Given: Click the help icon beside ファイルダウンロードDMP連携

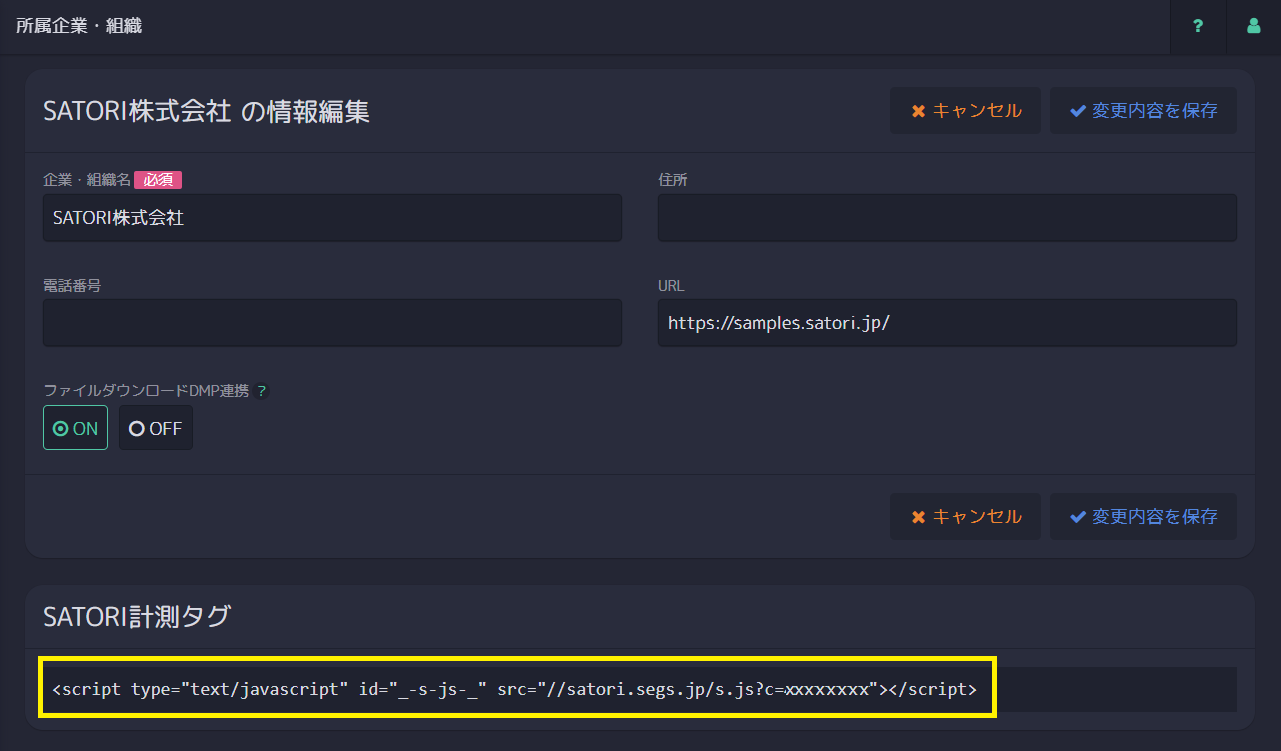Looking at the screenshot, I should (262, 391).
